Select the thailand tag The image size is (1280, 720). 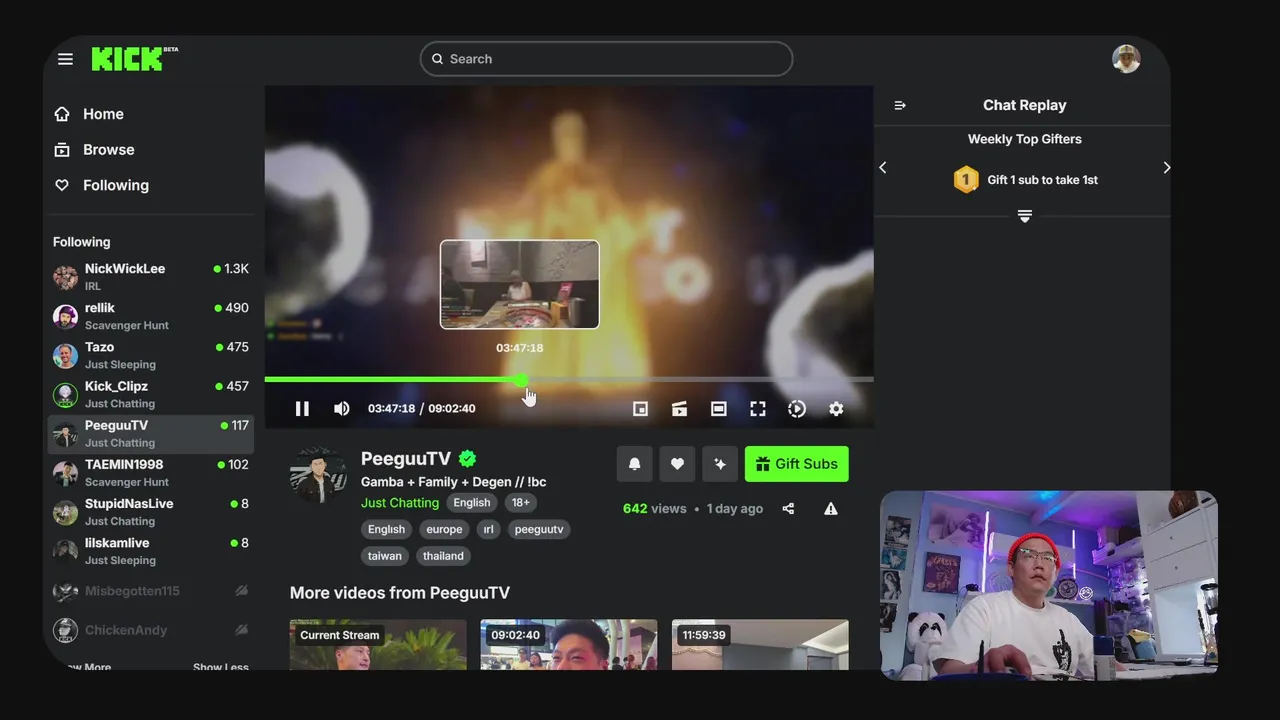(443, 556)
